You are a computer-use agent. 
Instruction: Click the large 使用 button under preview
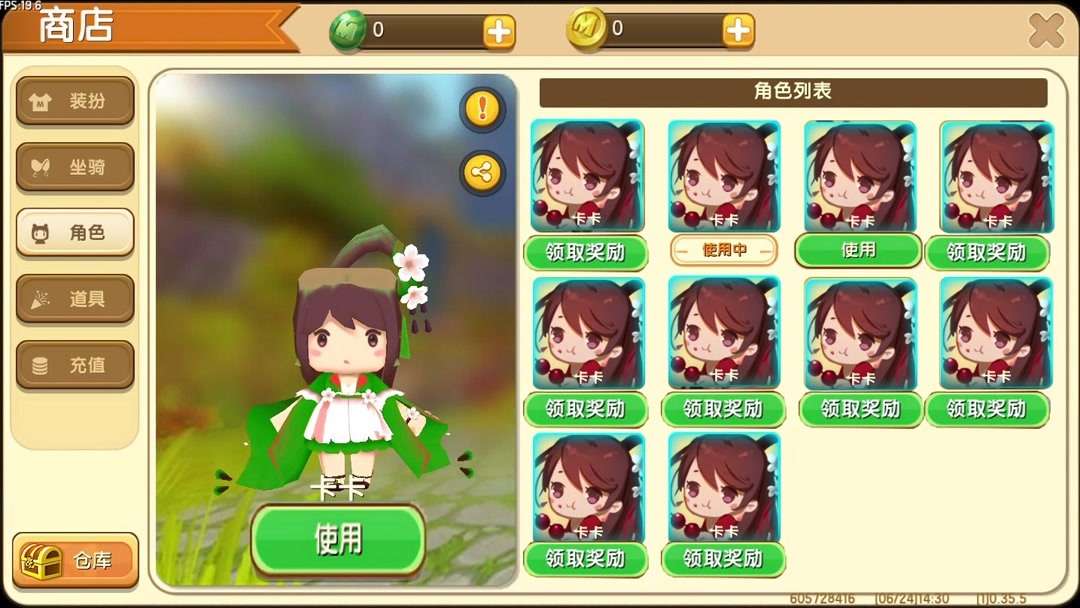click(338, 539)
